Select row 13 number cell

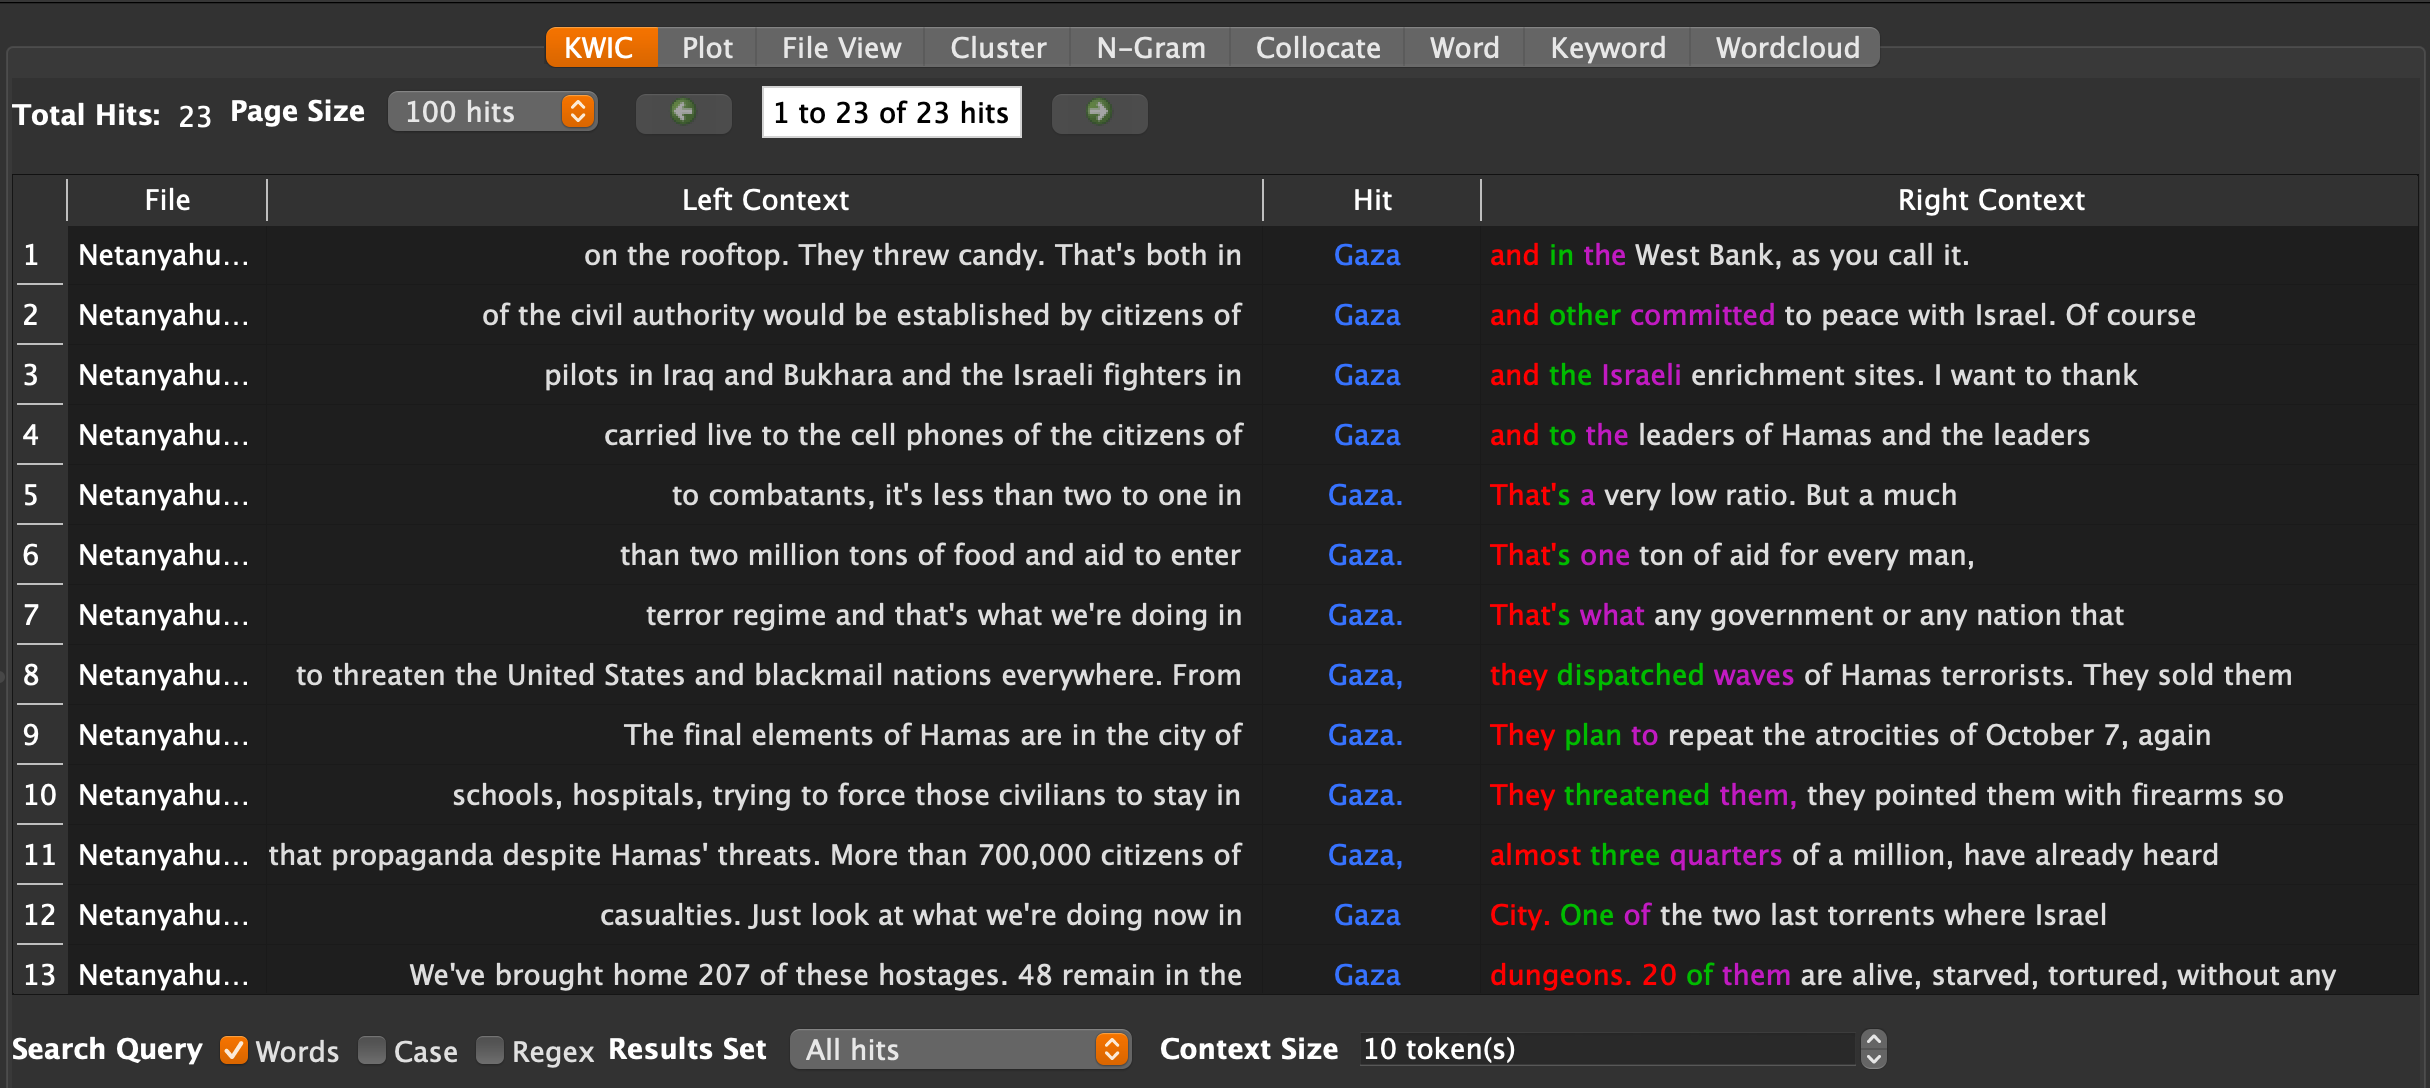point(39,974)
